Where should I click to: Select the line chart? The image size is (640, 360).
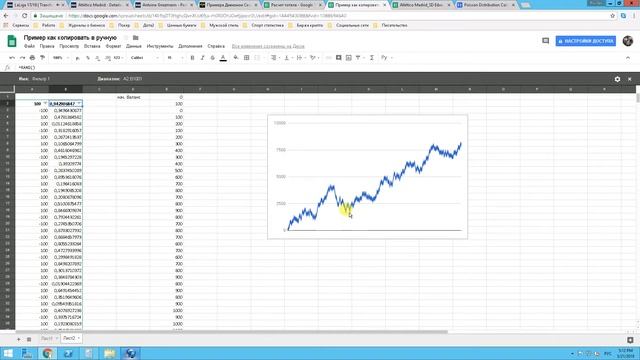tap(367, 177)
